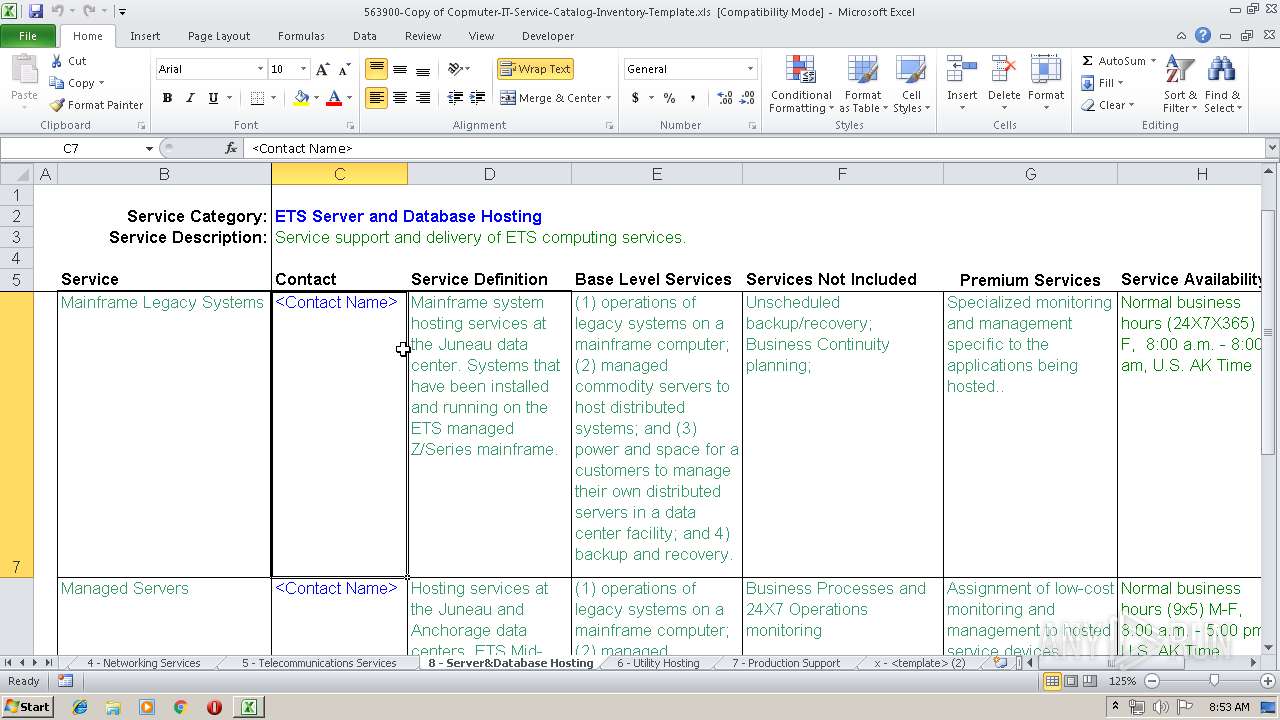
Task: Click the Windows Start button
Action: point(27,707)
